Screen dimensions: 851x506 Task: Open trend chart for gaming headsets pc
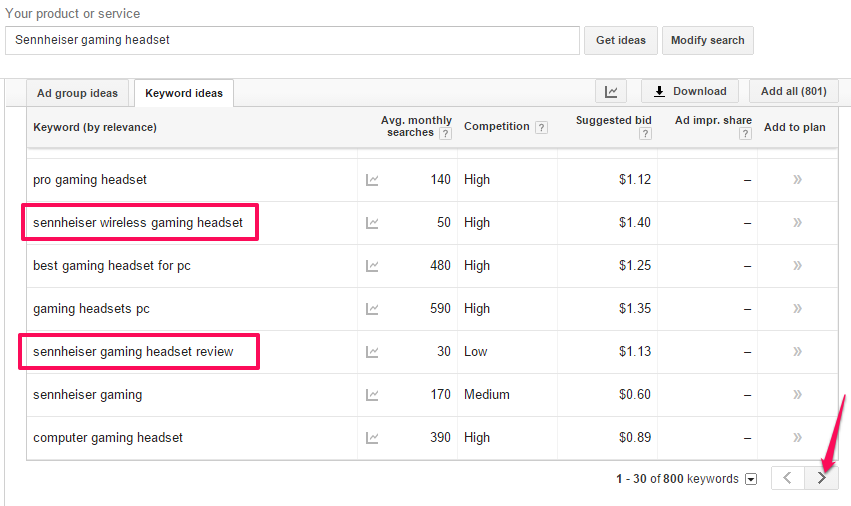pos(372,309)
